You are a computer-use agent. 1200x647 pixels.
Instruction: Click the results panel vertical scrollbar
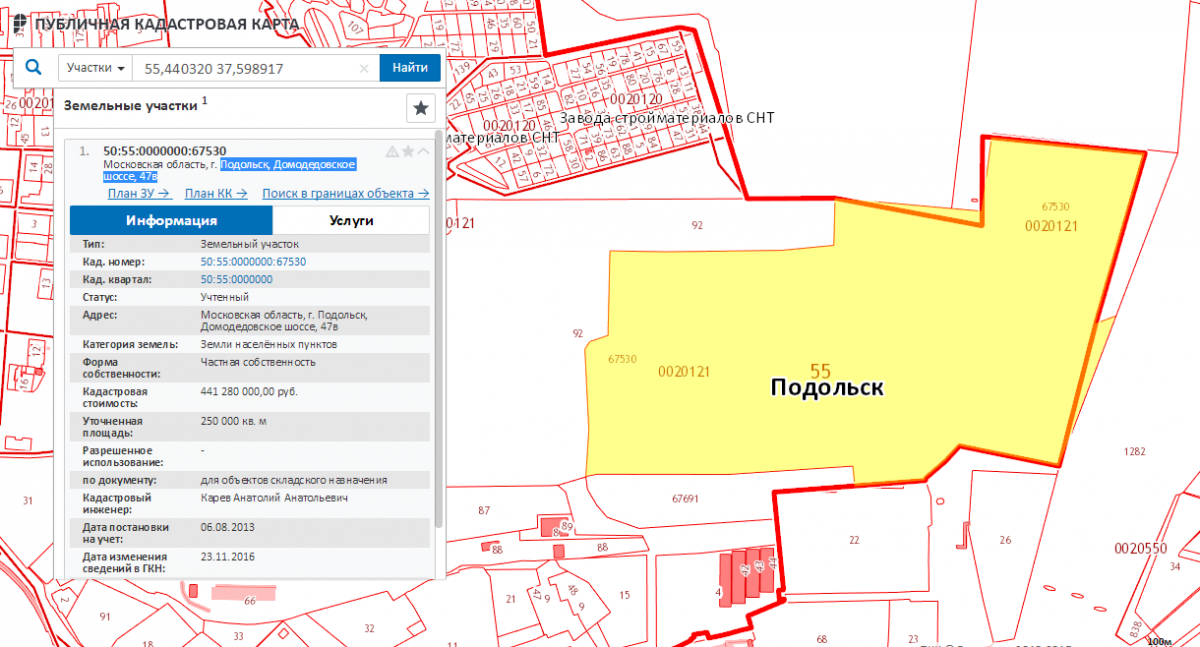point(438,330)
